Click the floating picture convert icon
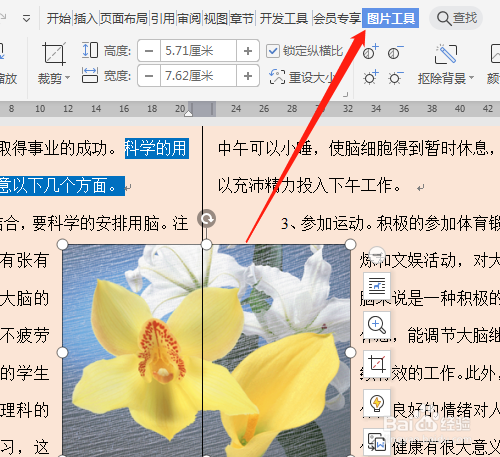 click(x=377, y=441)
